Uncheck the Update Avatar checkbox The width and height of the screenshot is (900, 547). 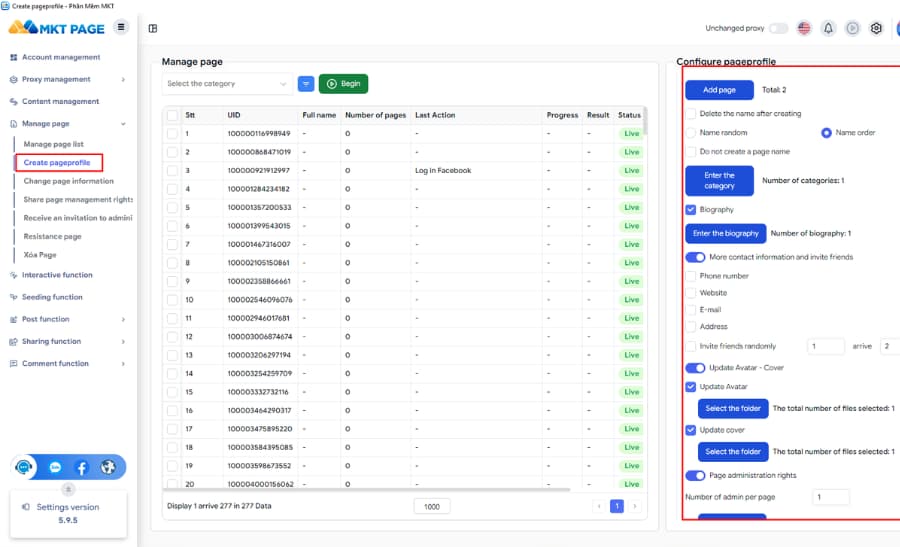(x=691, y=387)
